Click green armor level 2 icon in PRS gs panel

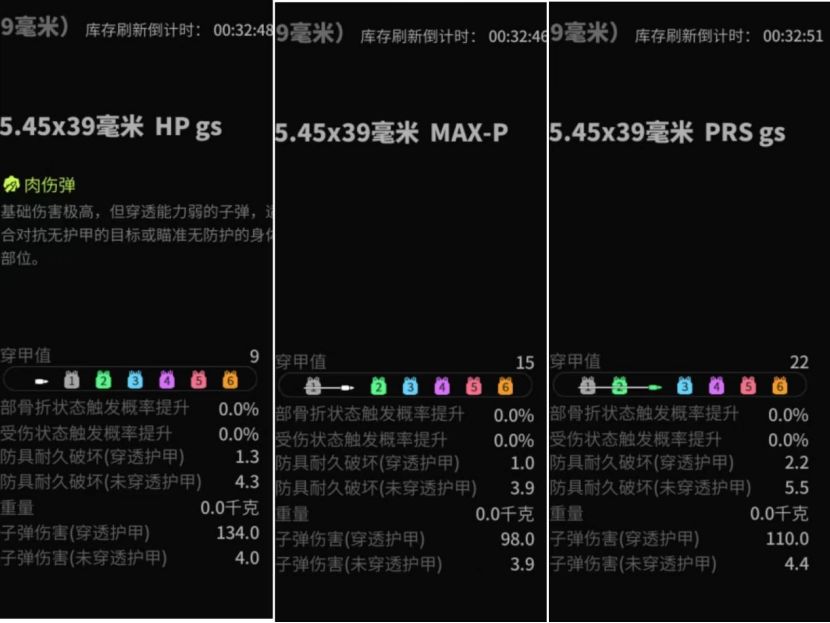pyautogui.click(x=619, y=386)
